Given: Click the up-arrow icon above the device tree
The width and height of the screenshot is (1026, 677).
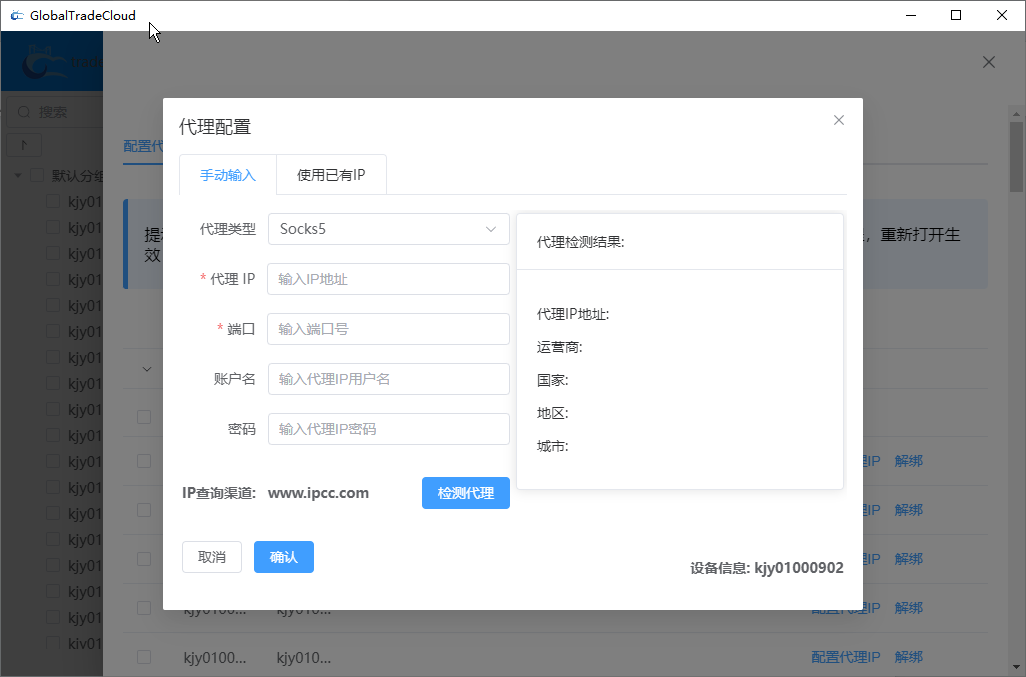Looking at the screenshot, I should tap(22, 144).
